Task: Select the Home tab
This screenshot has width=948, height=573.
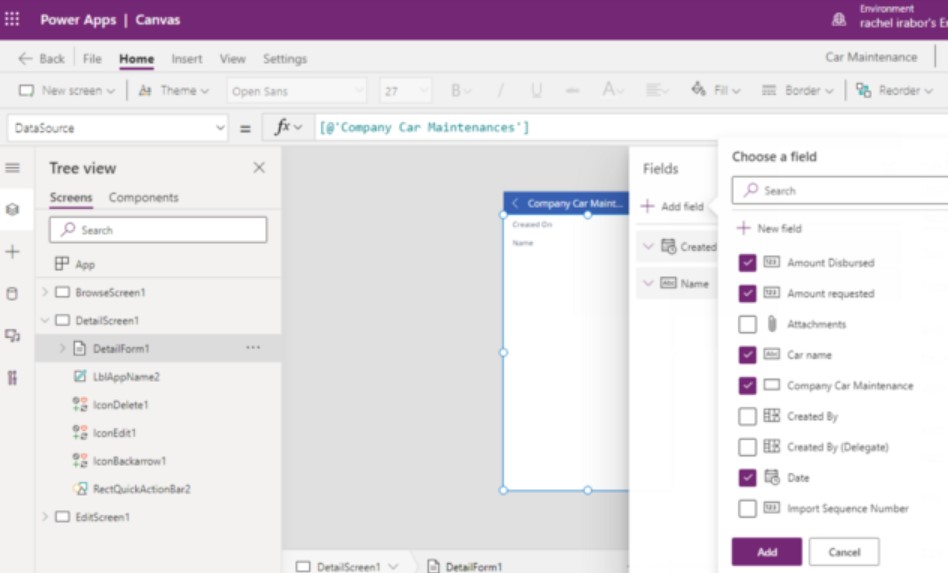Action: click(x=136, y=59)
